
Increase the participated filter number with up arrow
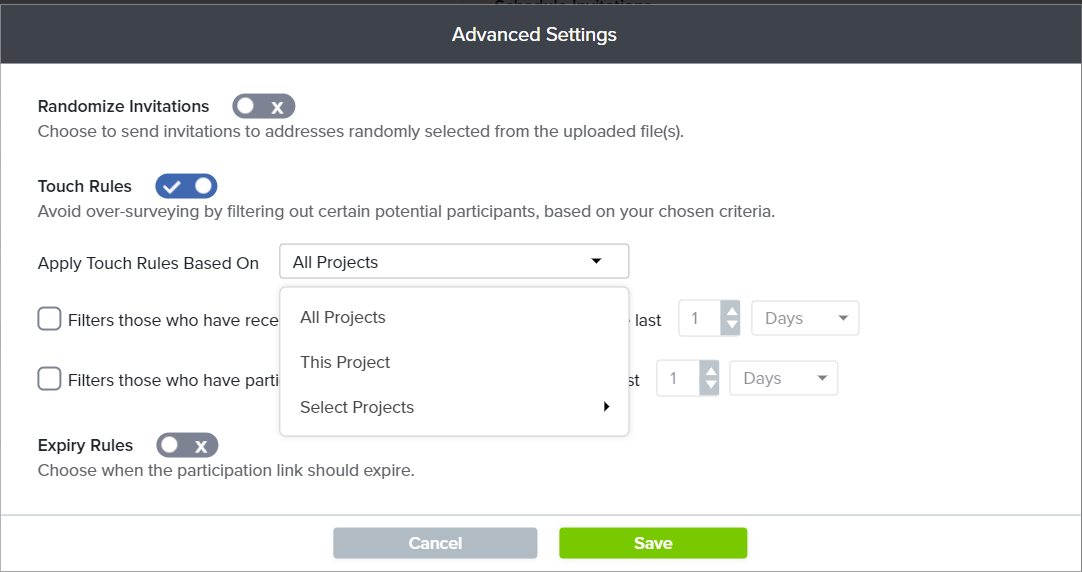(x=710, y=371)
